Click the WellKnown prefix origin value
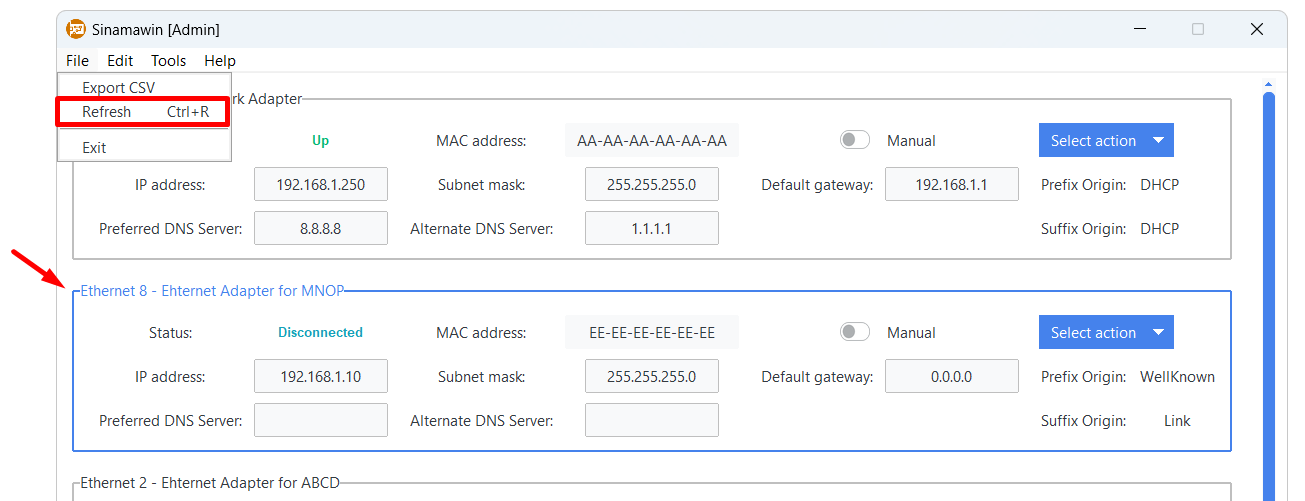 click(1177, 377)
